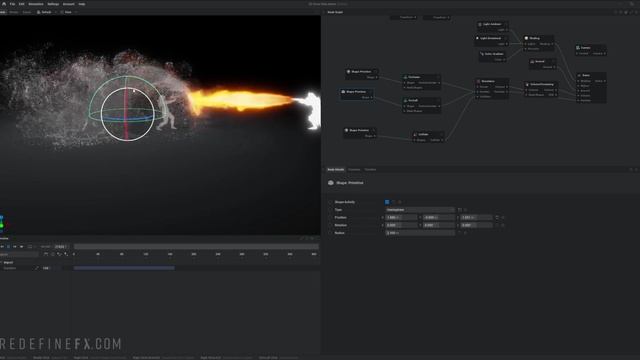Click the timeline scrub bar

pyautogui.click(x=196, y=247)
